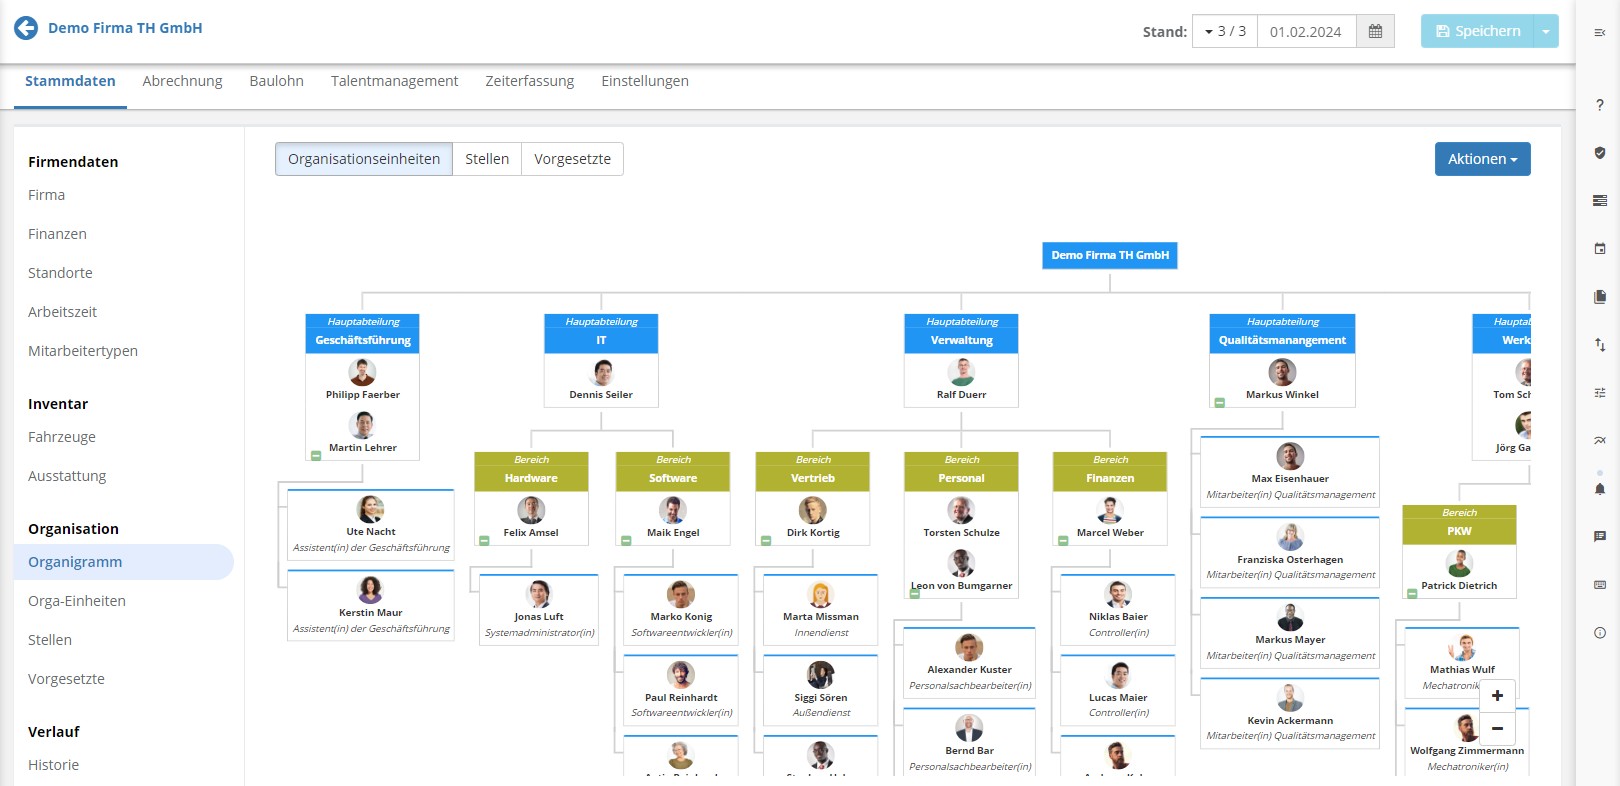Open the Abrechnung tab
This screenshot has width=1620, height=786.
[x=182, y=81]
